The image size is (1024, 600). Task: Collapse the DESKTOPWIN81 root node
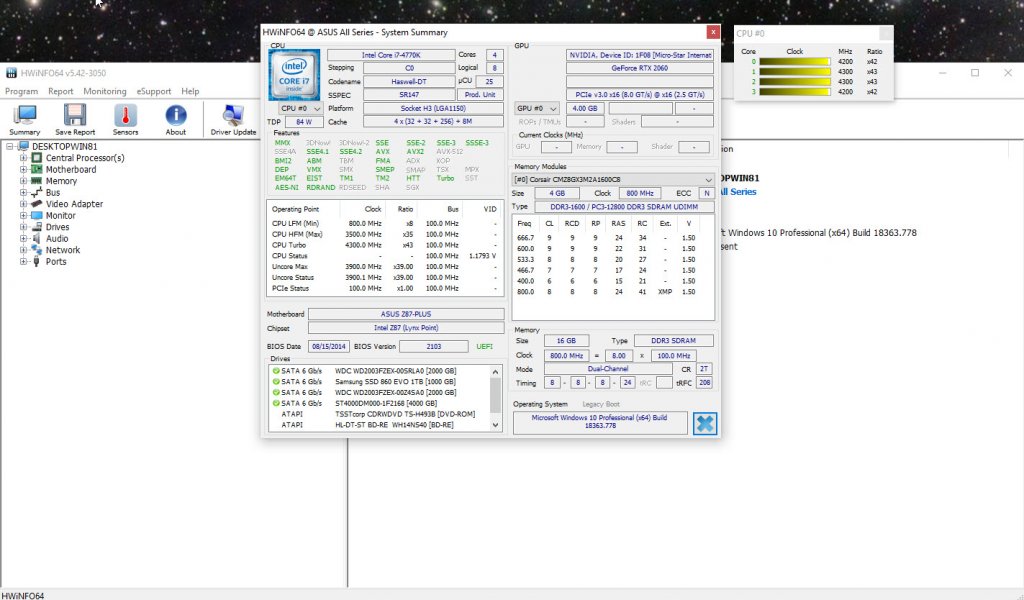[x=10, y=146]
